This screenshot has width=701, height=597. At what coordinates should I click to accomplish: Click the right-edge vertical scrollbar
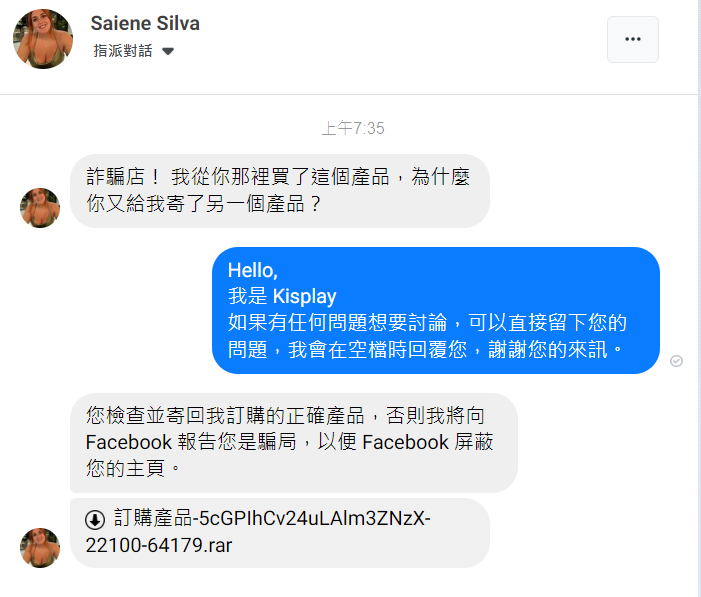(x=699, y=298)
